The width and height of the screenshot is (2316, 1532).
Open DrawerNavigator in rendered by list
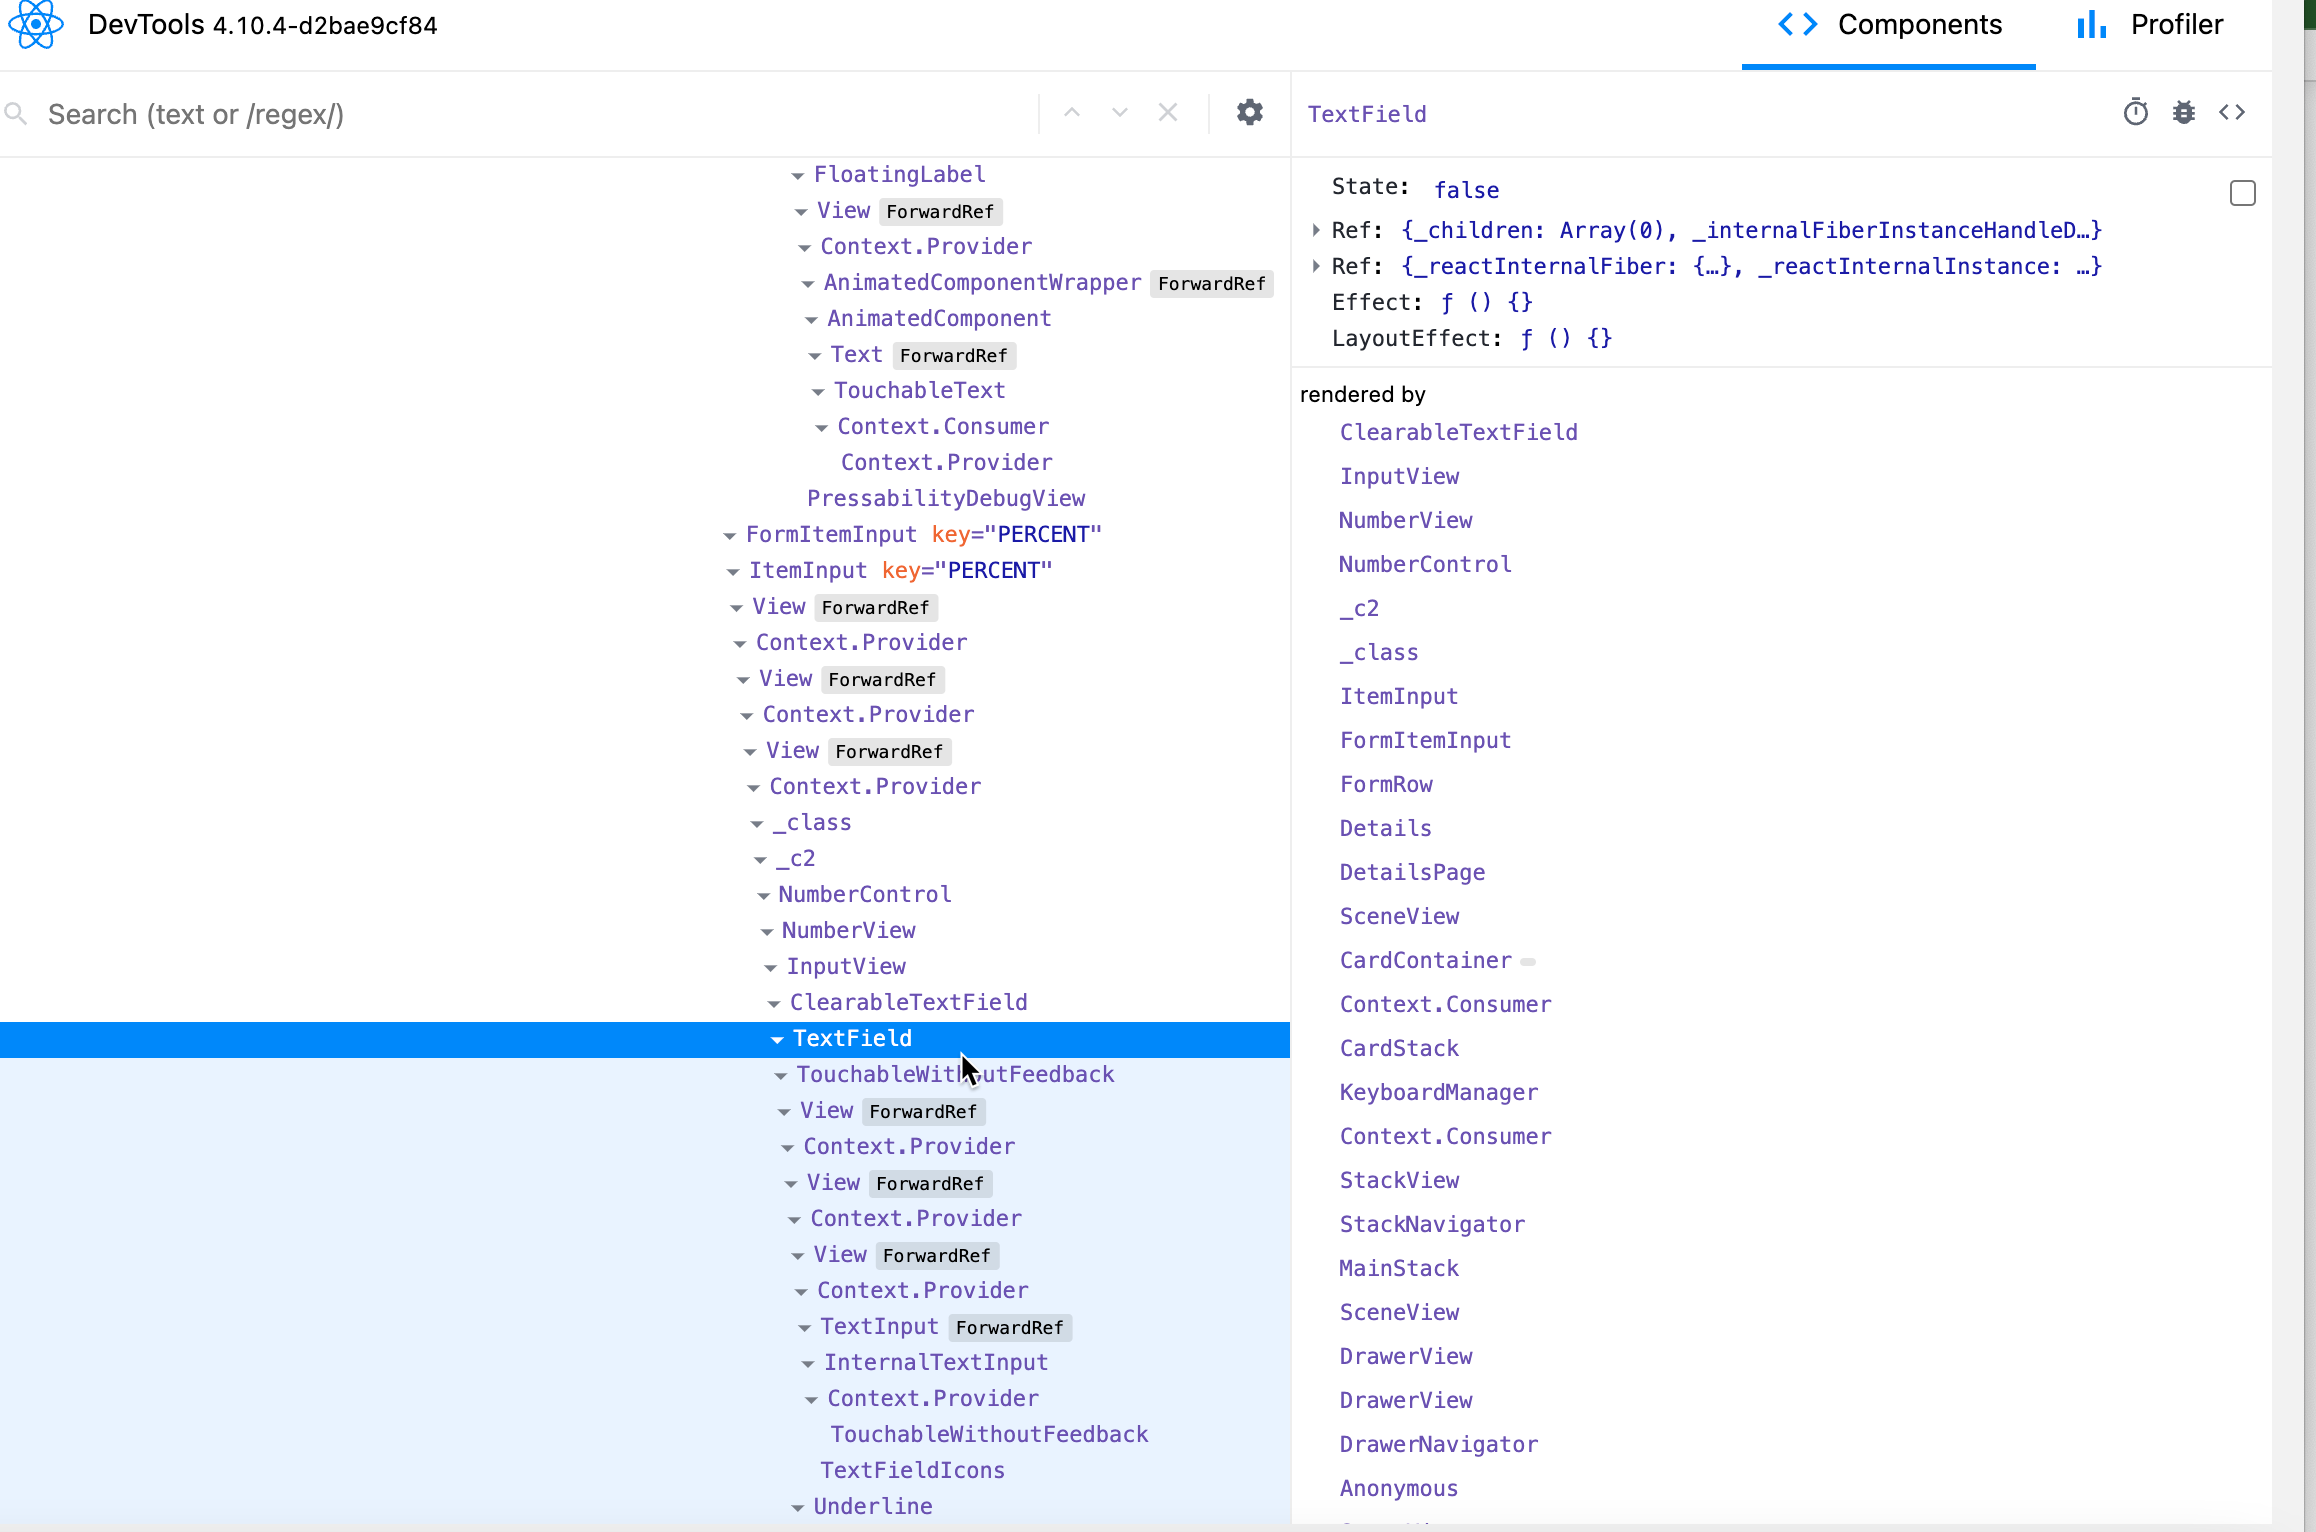[1438, 1444]
